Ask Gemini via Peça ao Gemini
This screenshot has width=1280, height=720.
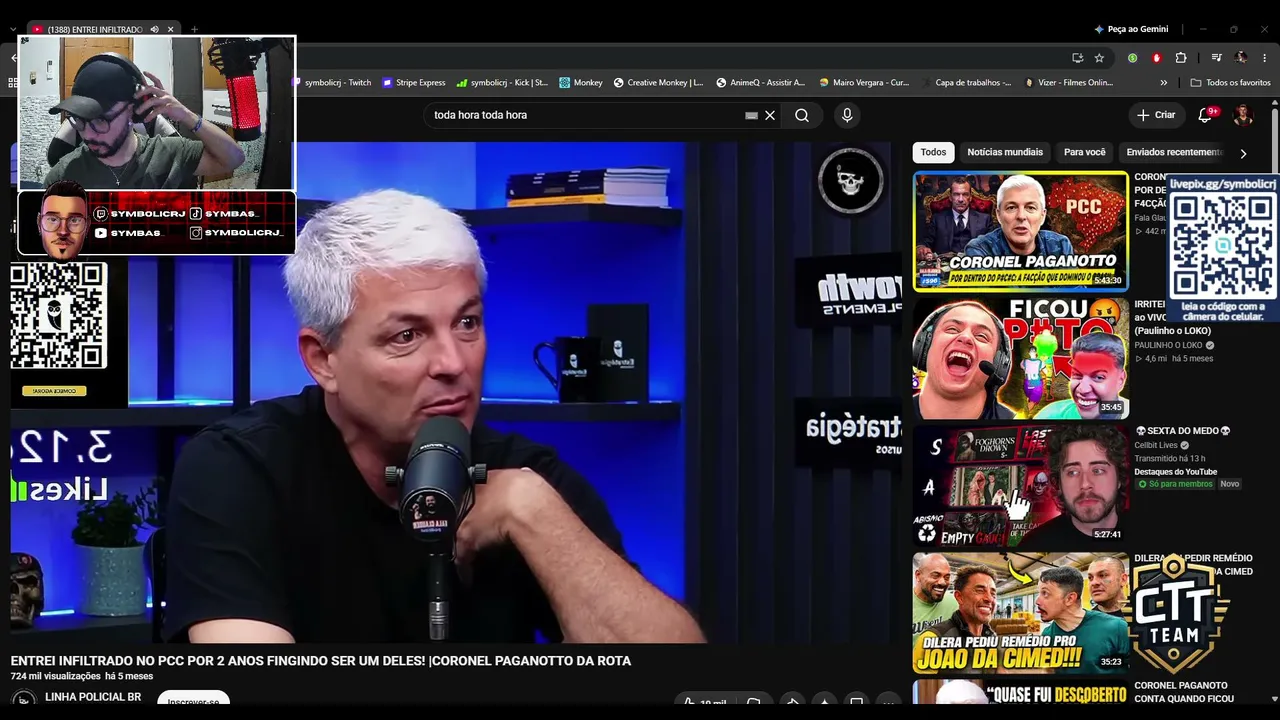point(1131,29)
